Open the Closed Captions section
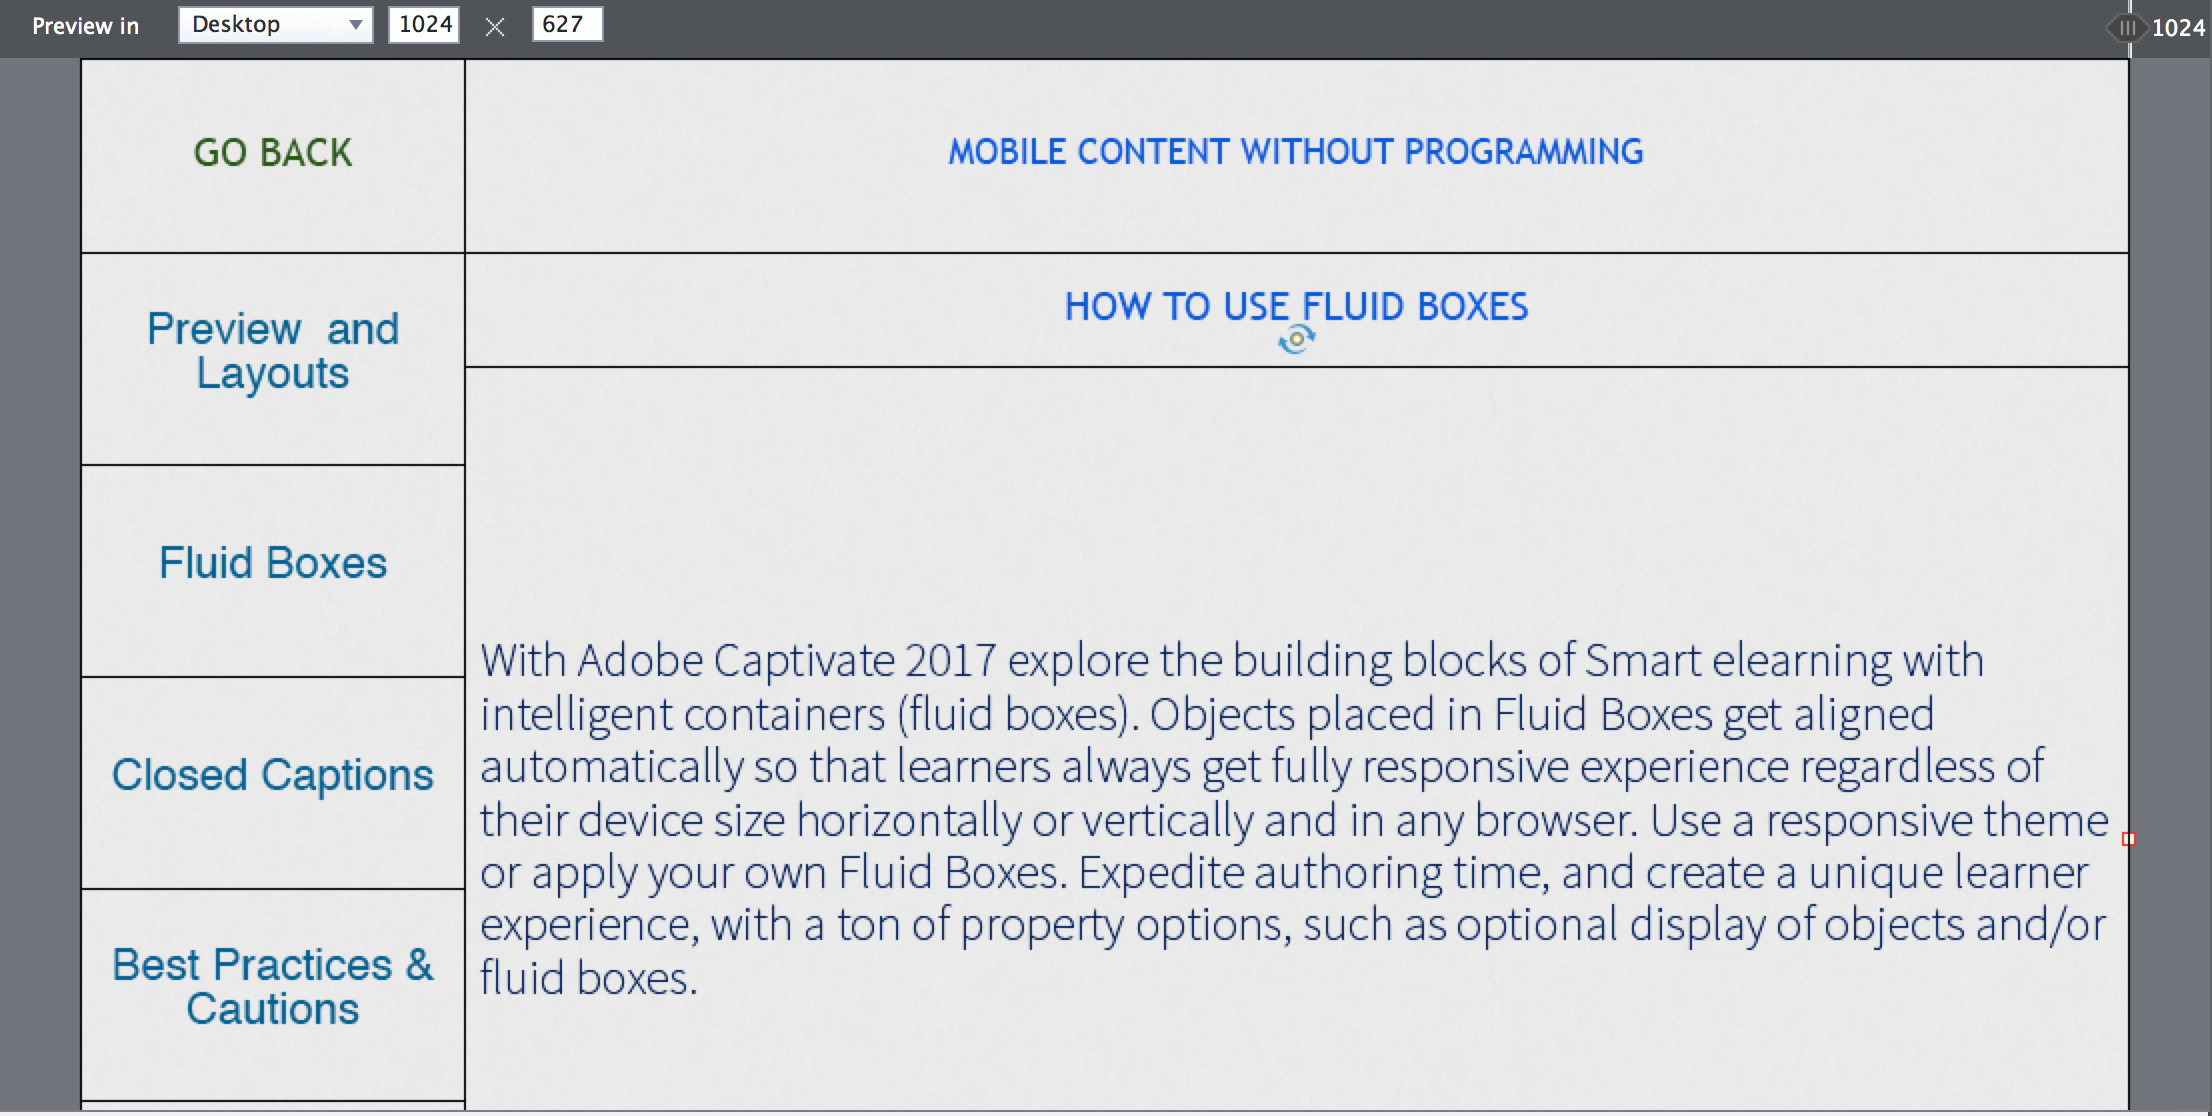 [x=273, y=775]
